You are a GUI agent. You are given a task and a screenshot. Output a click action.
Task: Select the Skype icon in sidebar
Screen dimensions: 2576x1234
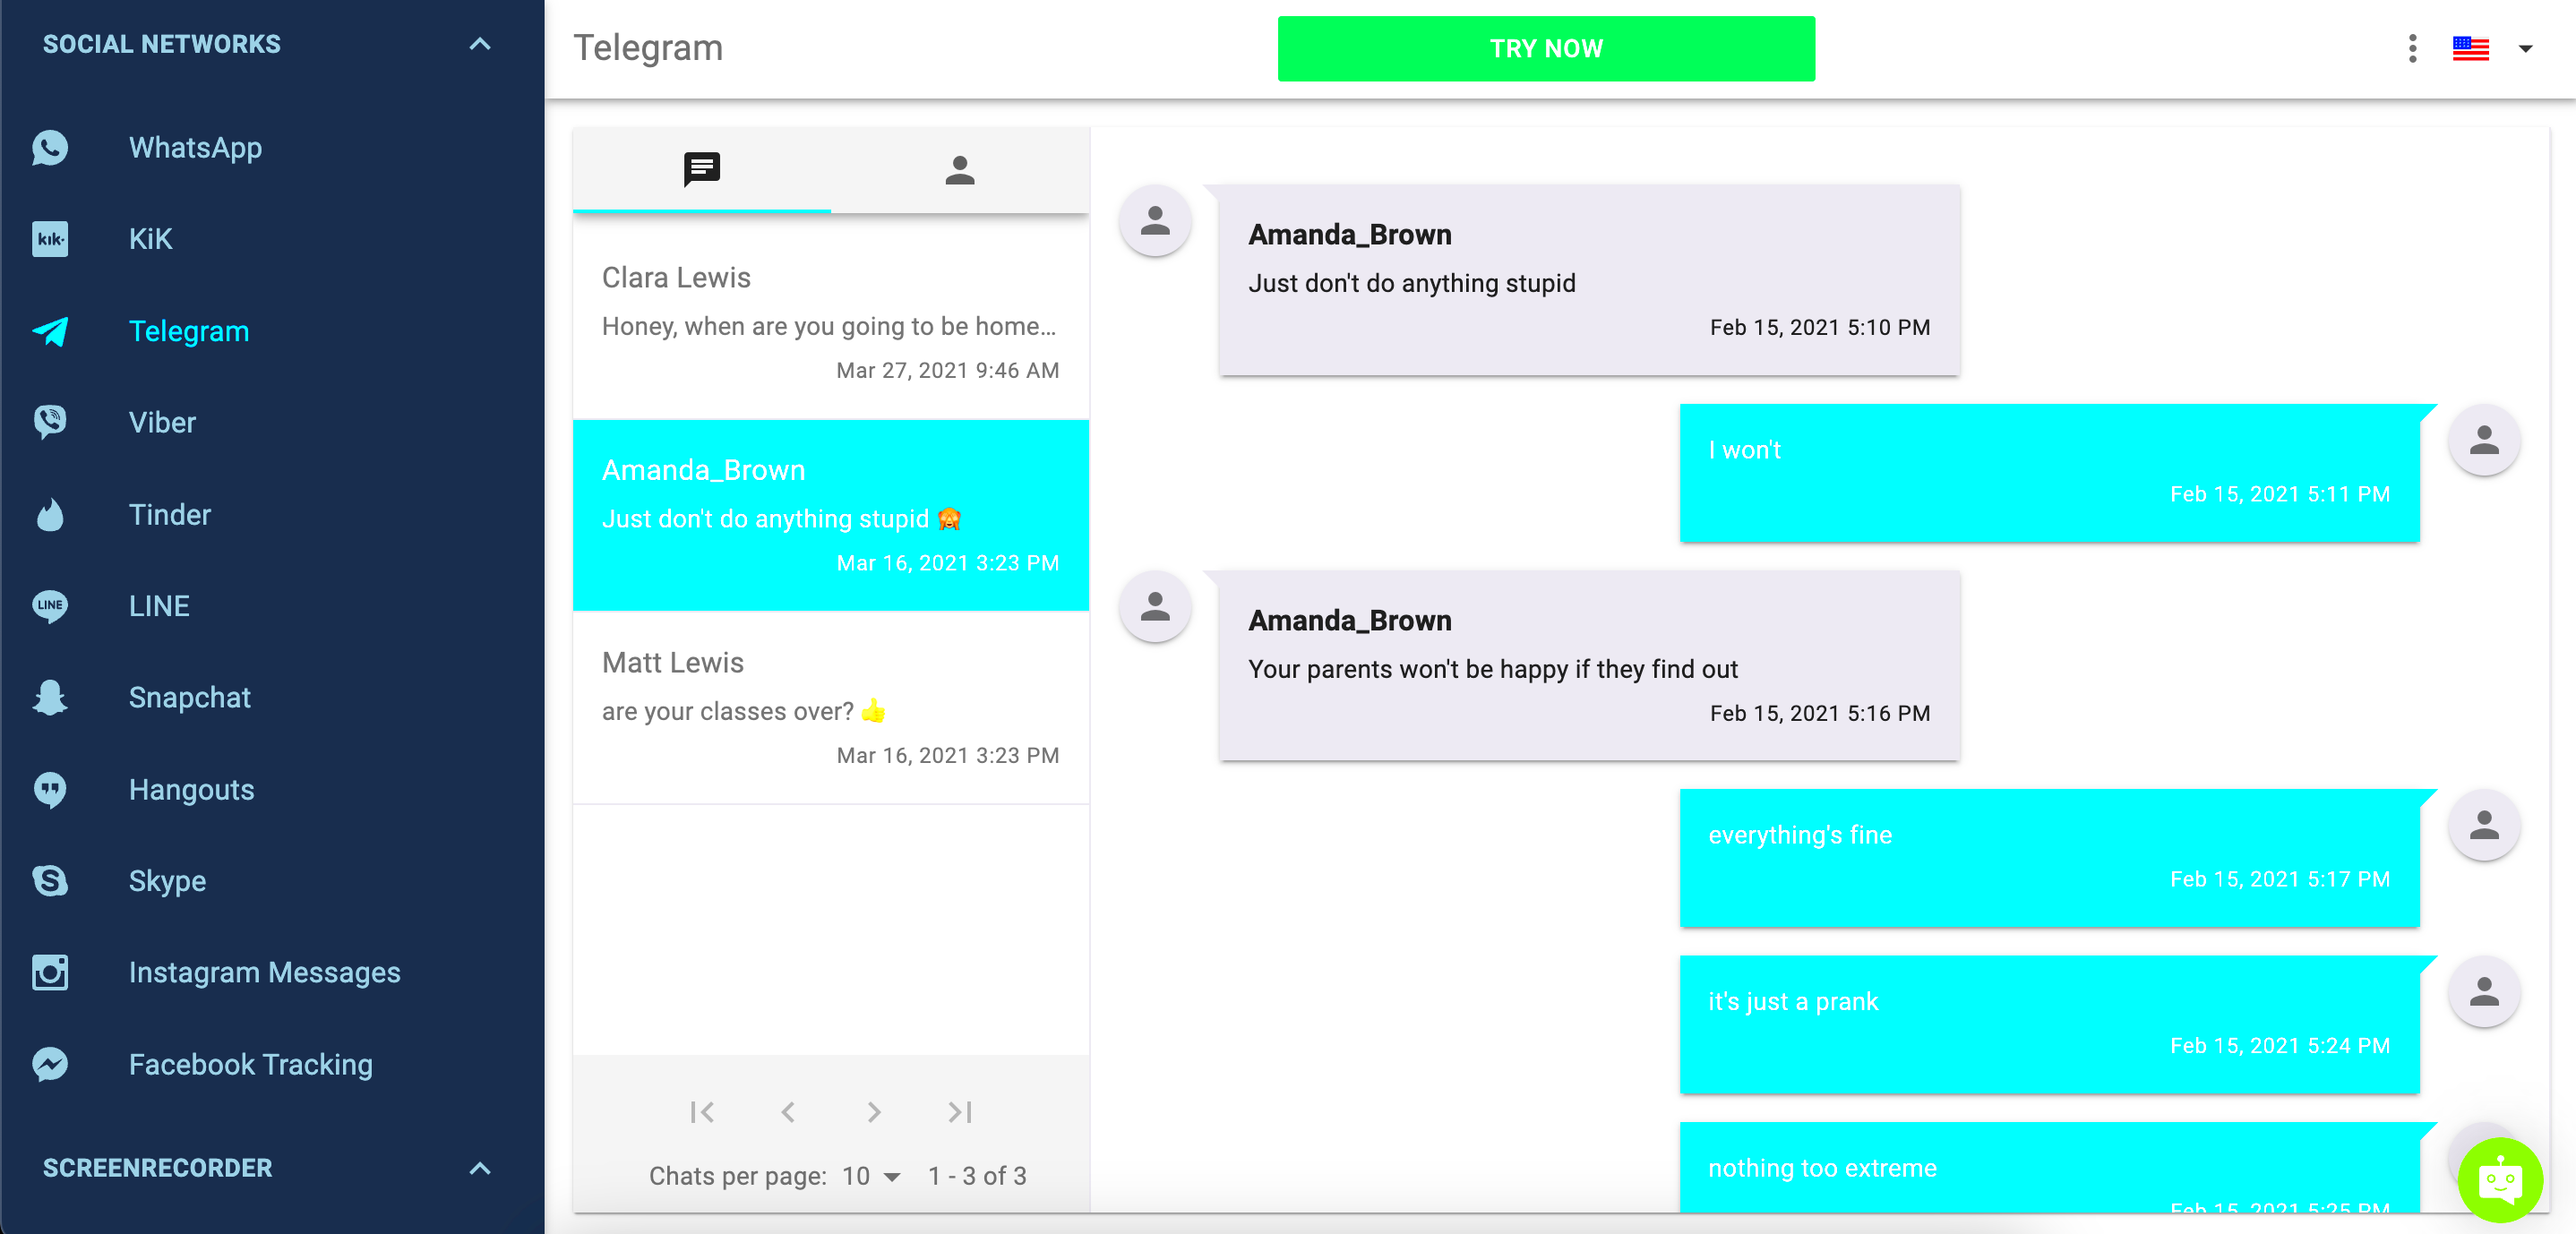[x=49, y=880]
